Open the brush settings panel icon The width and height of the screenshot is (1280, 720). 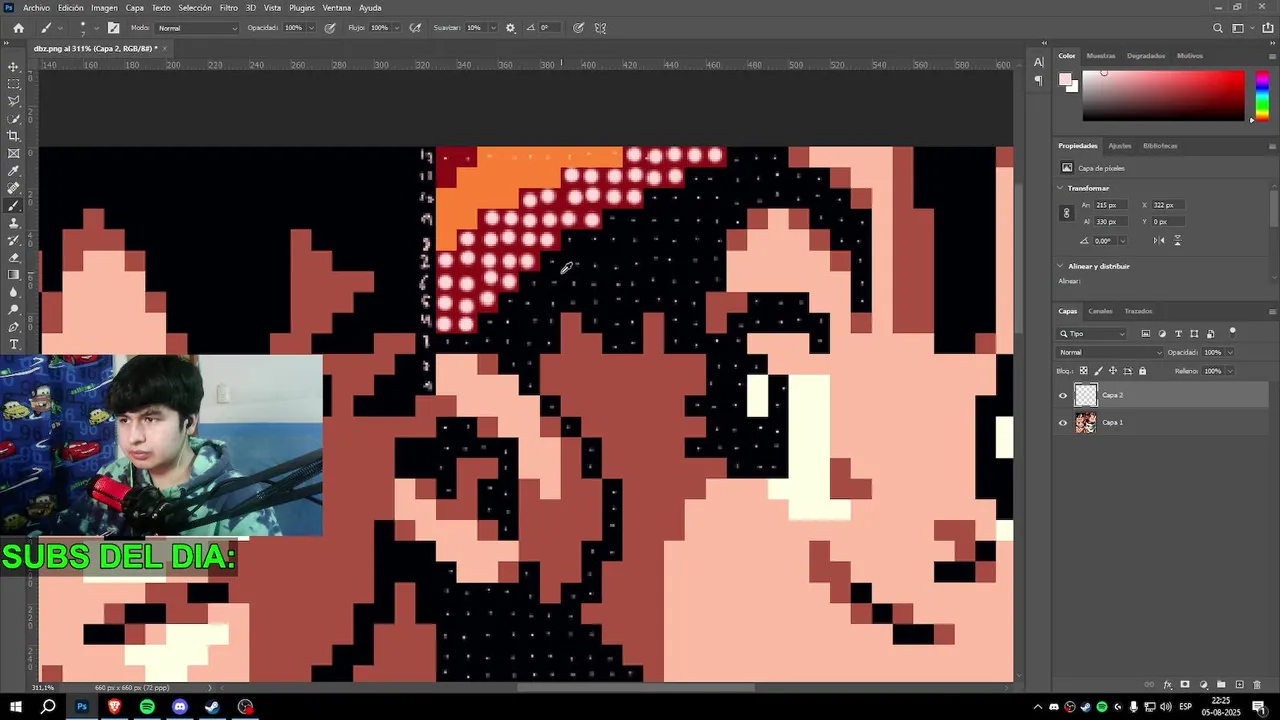click(113, 28)
